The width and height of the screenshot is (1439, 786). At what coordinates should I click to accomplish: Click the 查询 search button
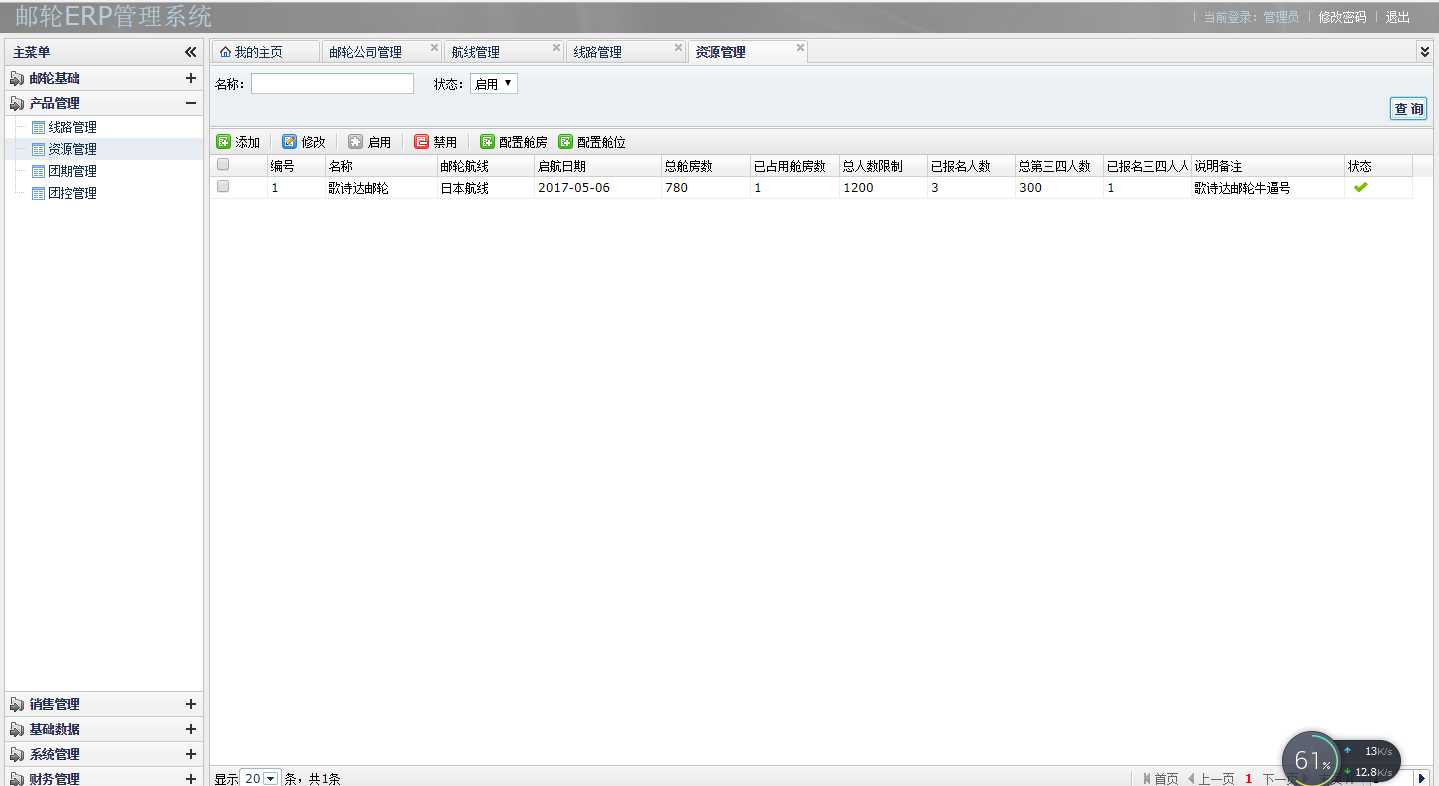pos(1409,109)
